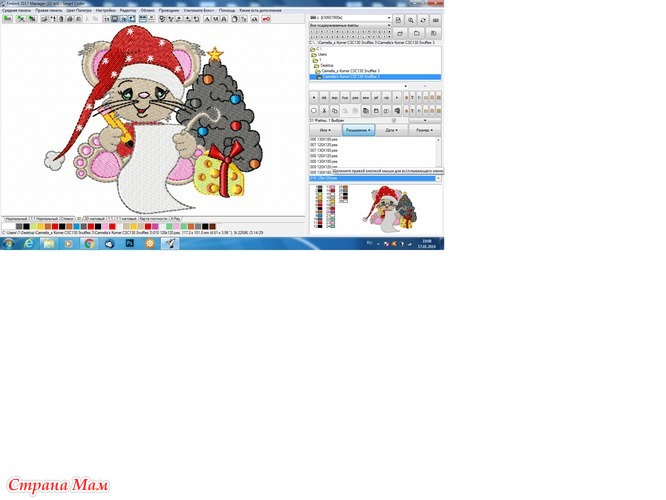Open the Правая панель menu

point(48,10)
